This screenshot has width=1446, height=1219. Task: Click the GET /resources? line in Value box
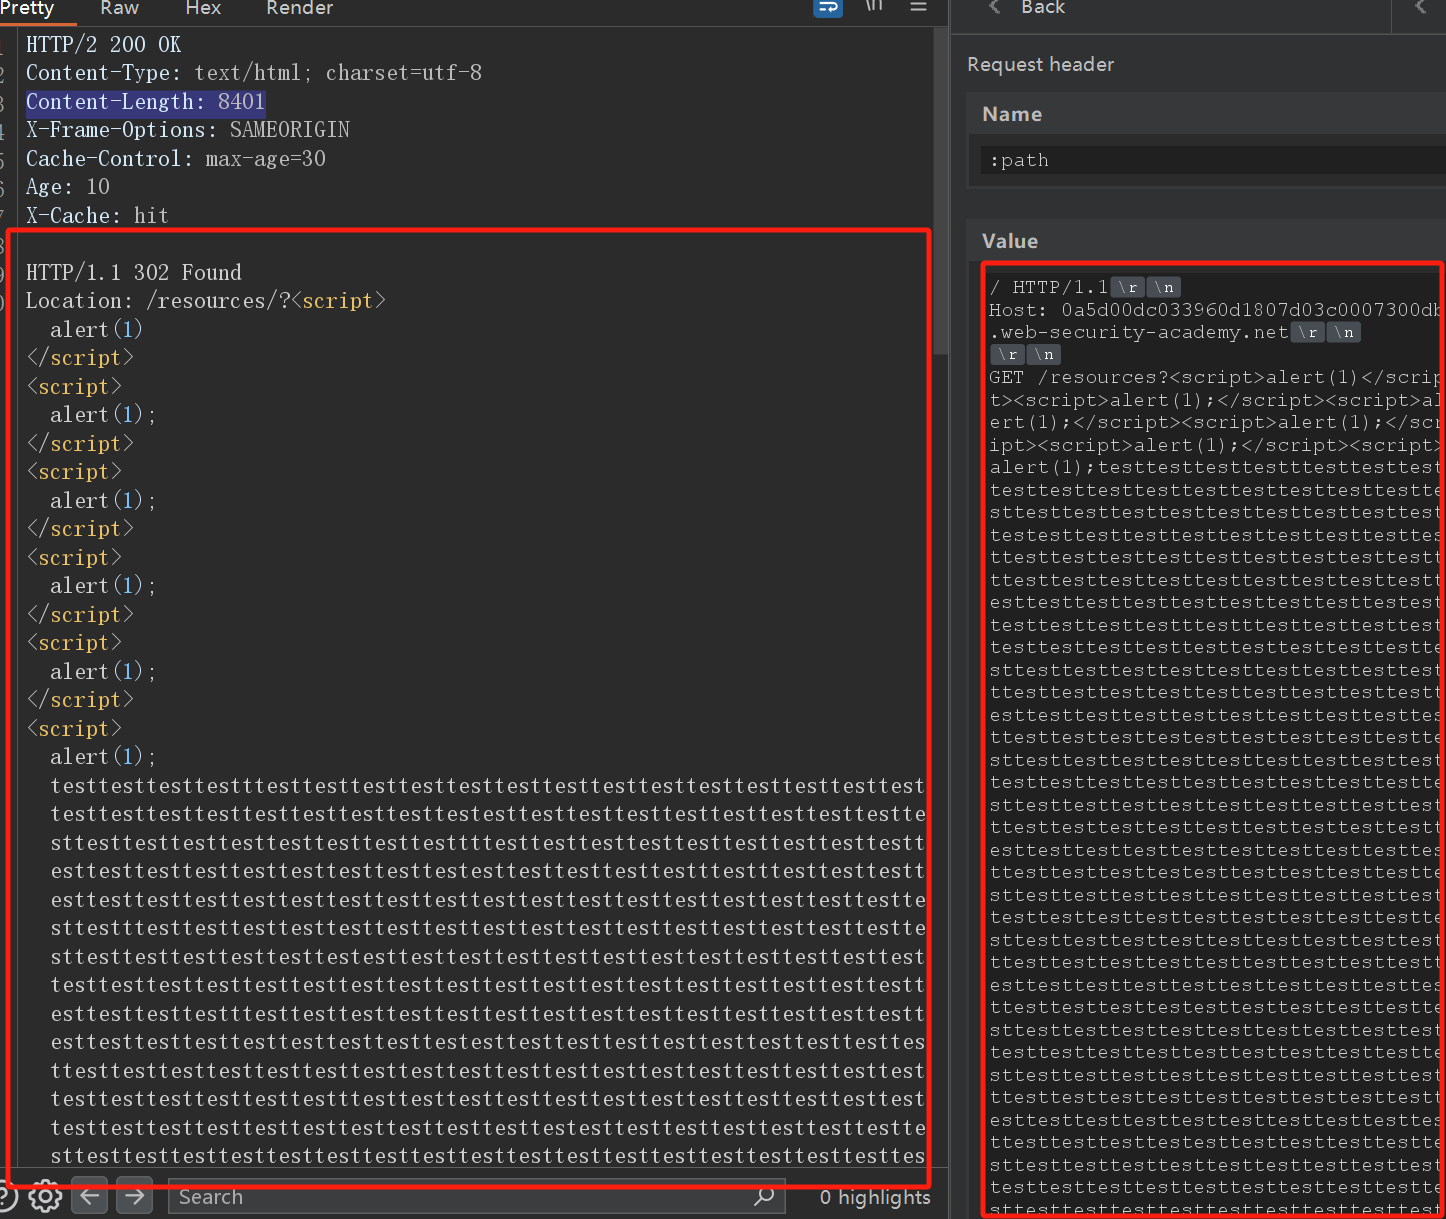1214,378
